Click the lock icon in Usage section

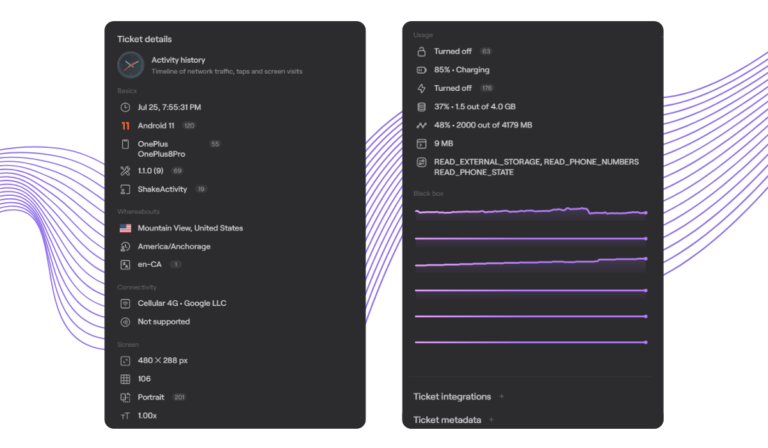click(421, 51)
